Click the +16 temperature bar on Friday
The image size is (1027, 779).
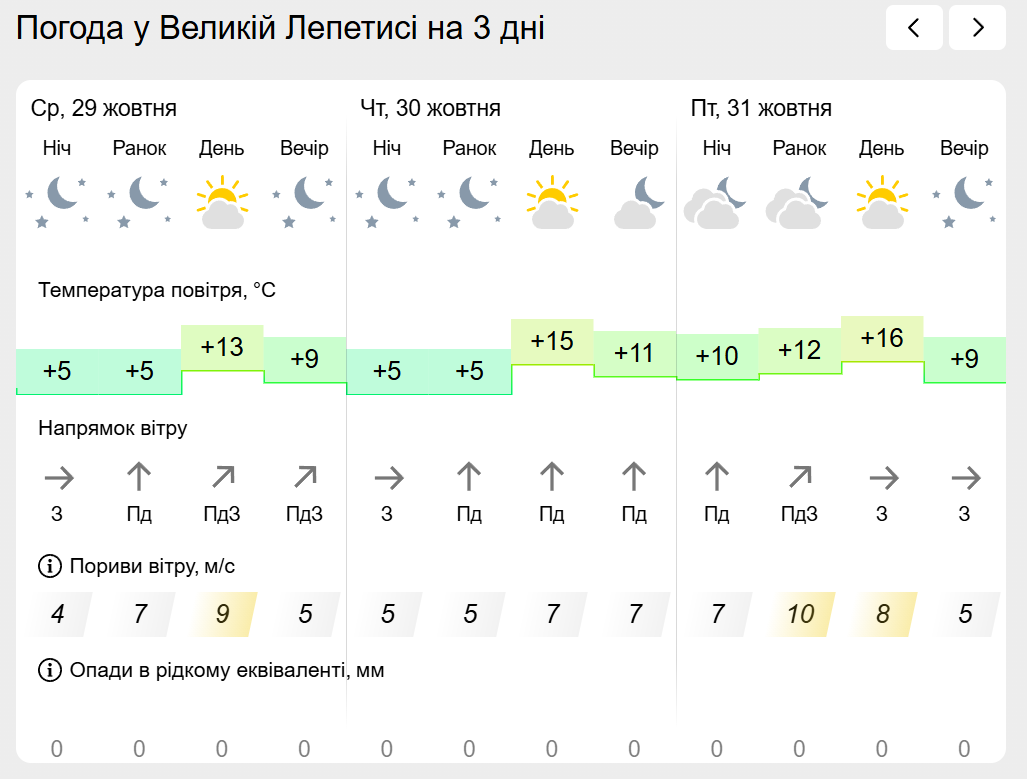[882, 338]
